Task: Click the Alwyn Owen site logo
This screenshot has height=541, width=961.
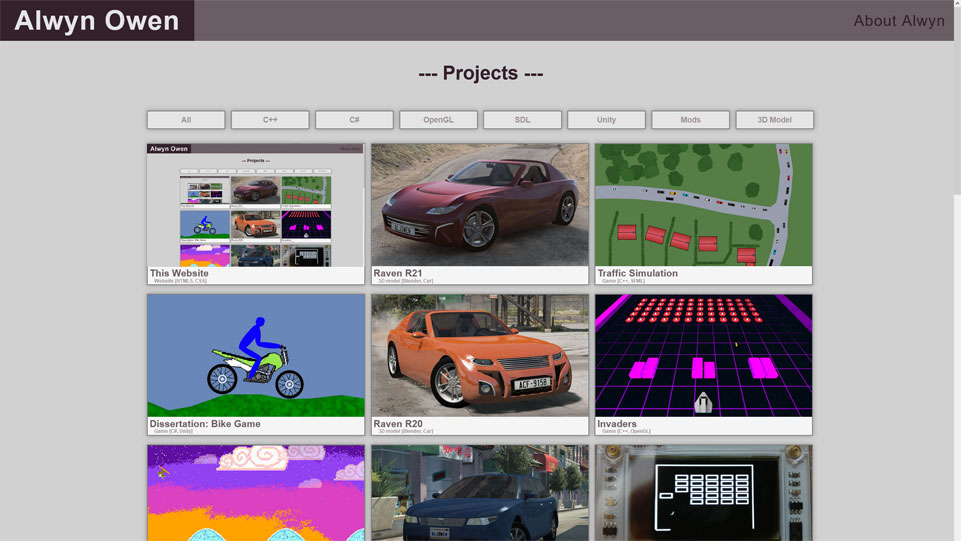Action: [97, 20]
